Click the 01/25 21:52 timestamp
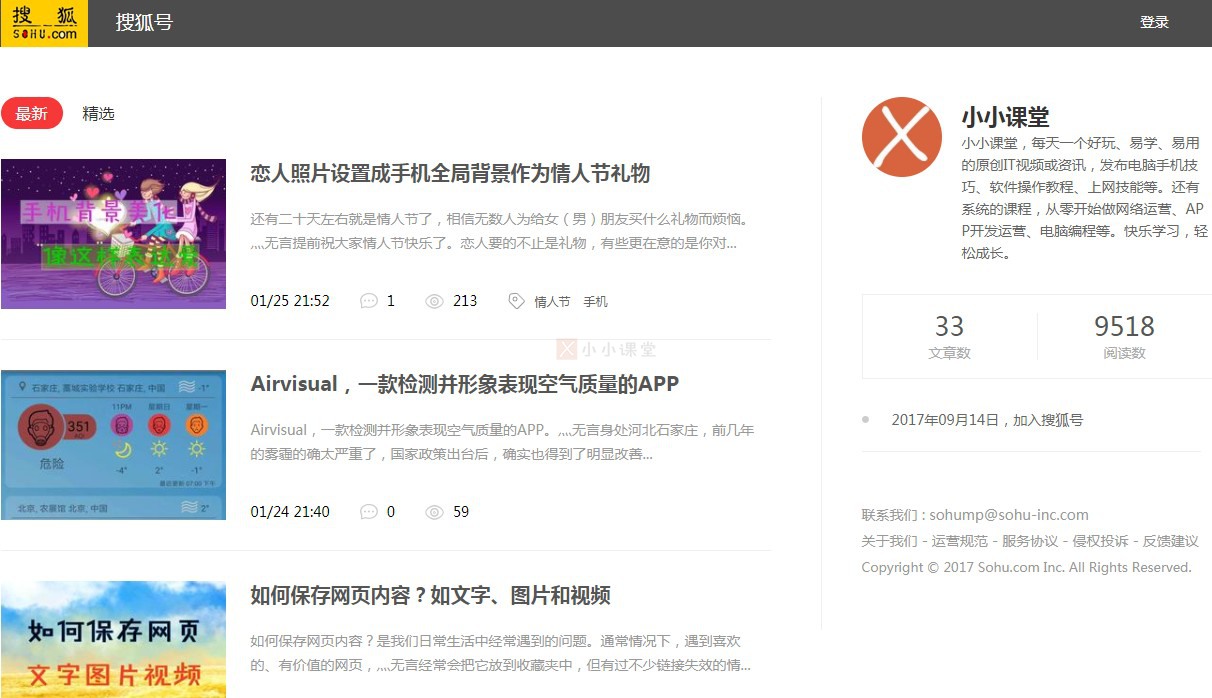 point(290,301)
